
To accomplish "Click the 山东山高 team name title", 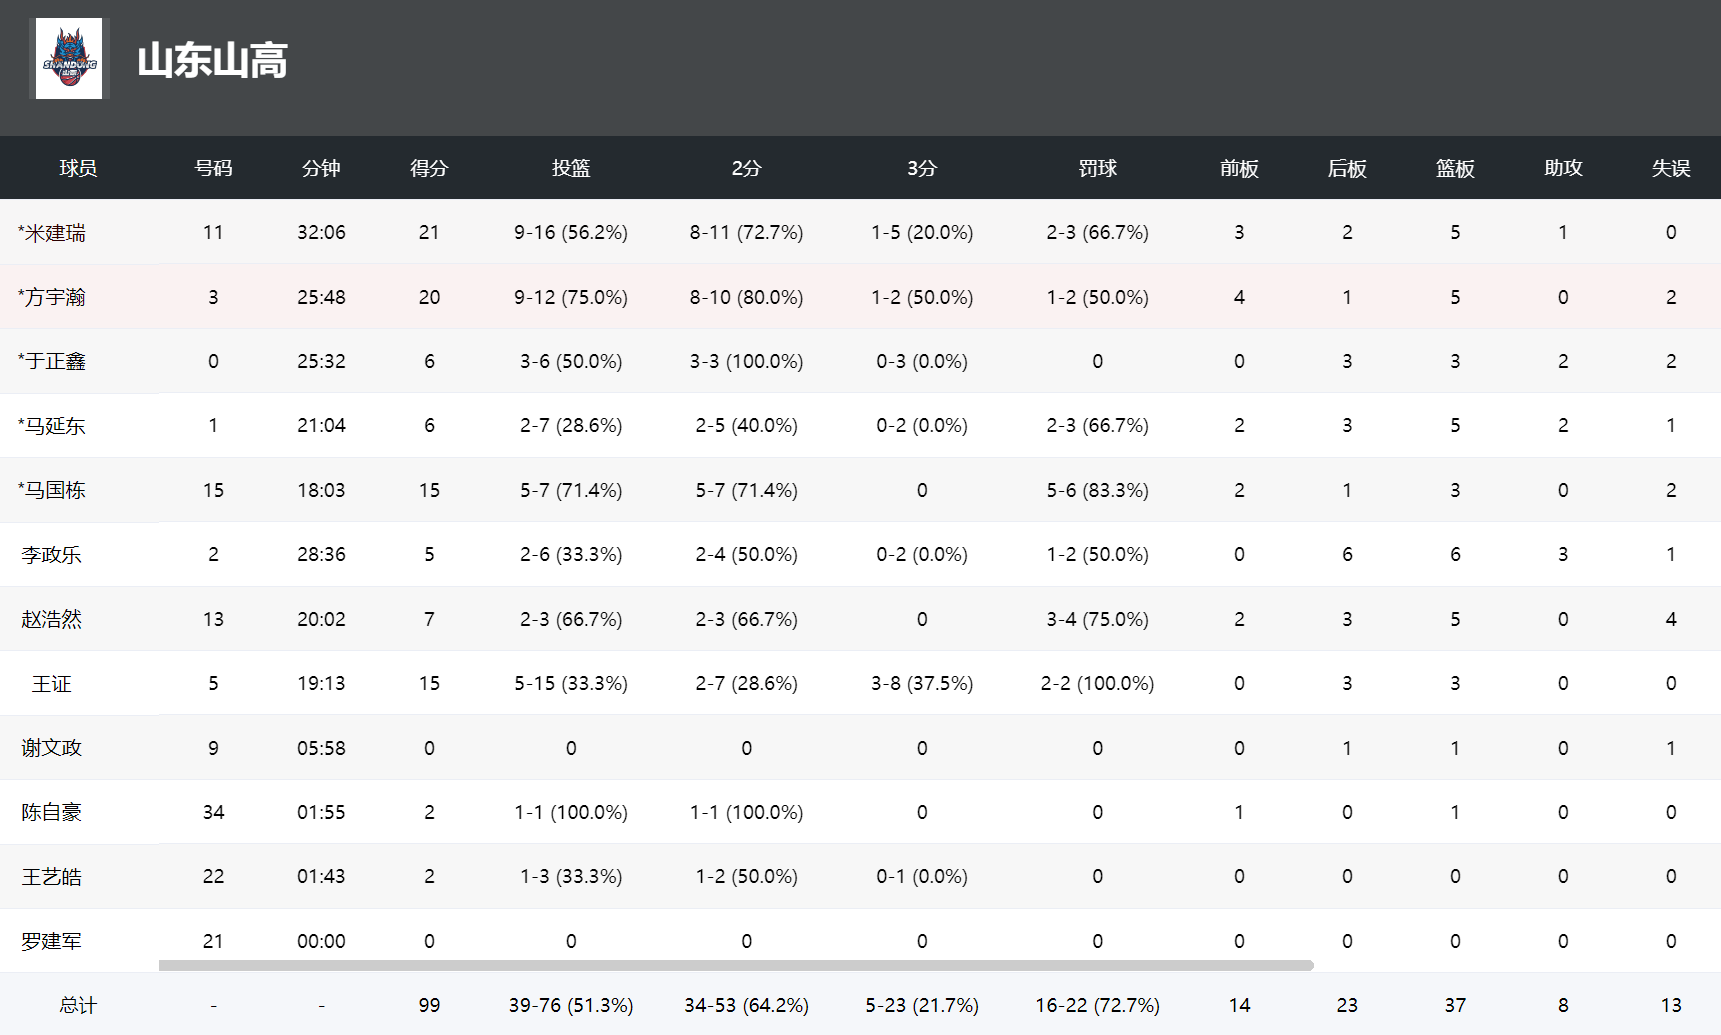I will click(x=212, y=60).
